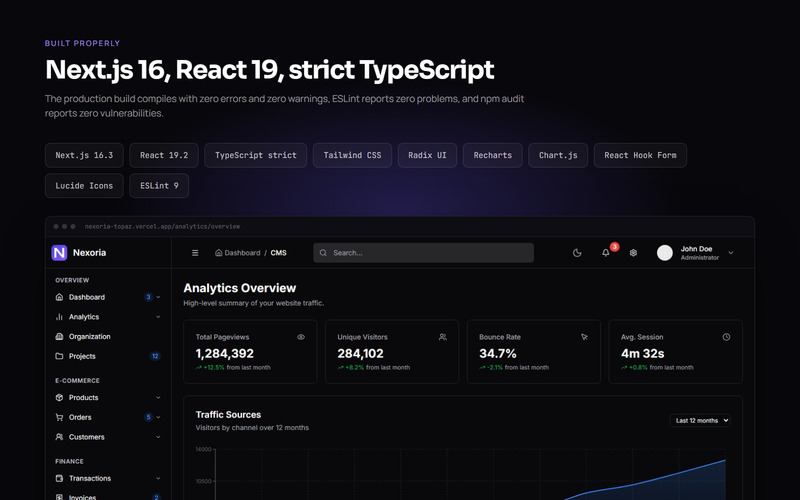Click the trend arrow beside +8.2%

(340, 367)
